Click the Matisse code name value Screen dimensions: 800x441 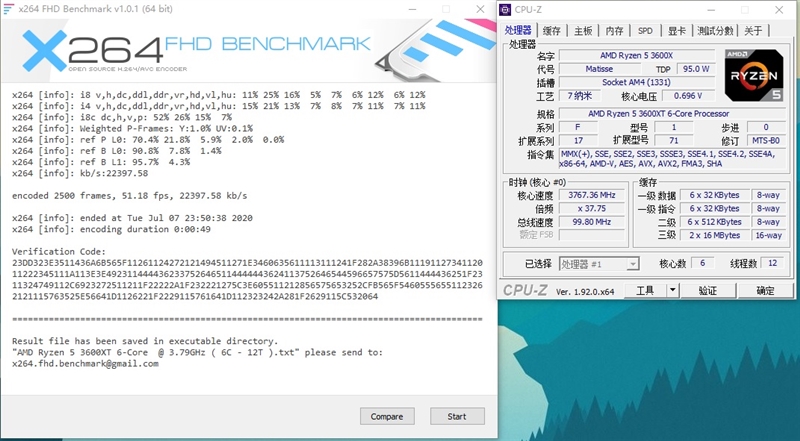[x=599, y=69]
